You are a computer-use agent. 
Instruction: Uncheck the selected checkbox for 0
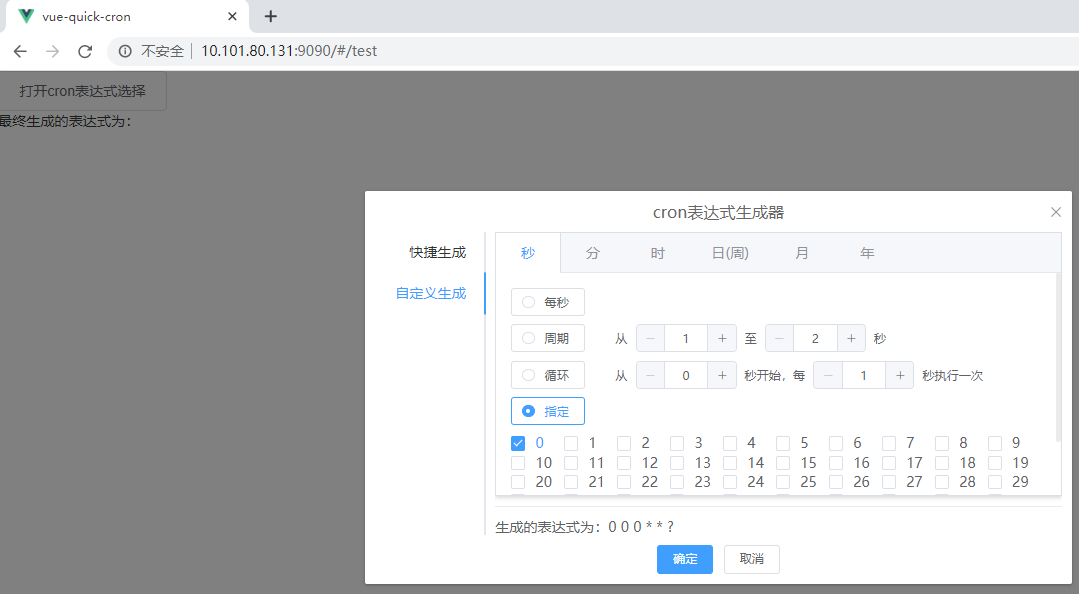(518, 442)
